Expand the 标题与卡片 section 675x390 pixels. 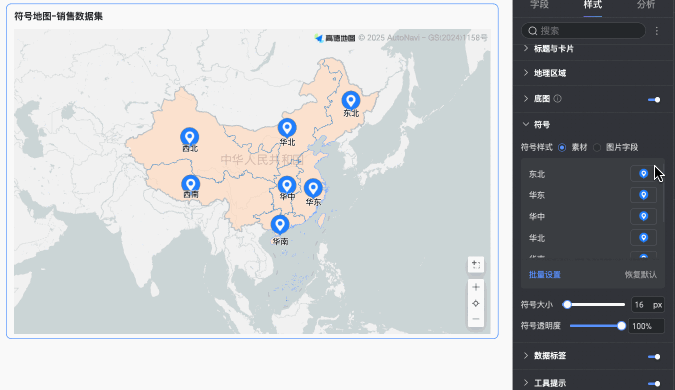(554, 49)
